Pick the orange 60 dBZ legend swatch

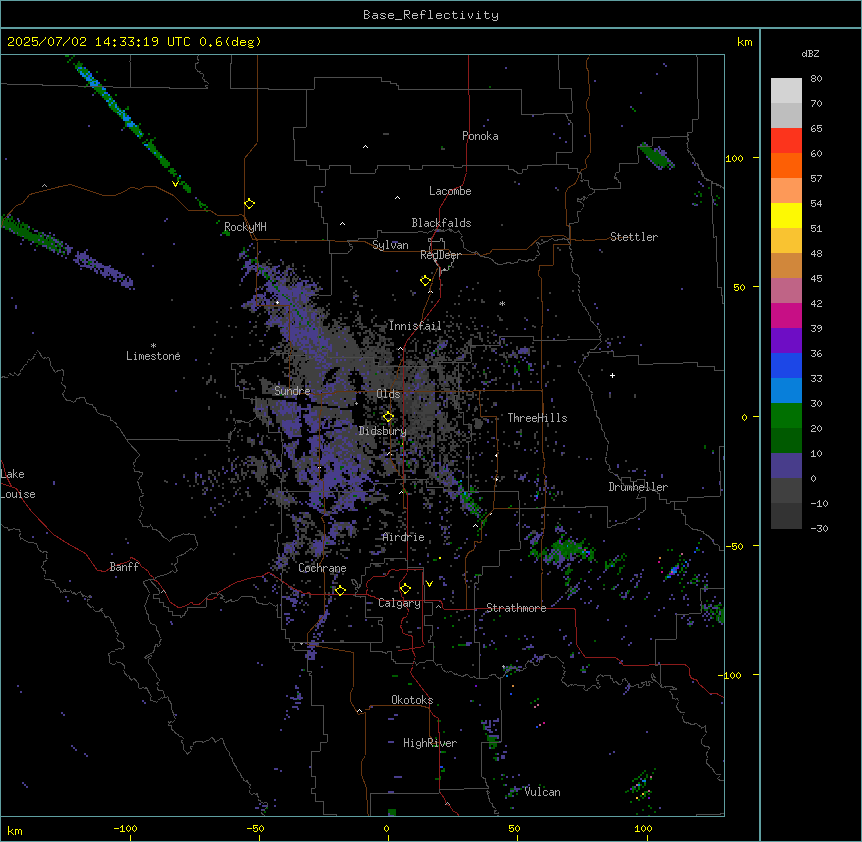tap(786, 165)
